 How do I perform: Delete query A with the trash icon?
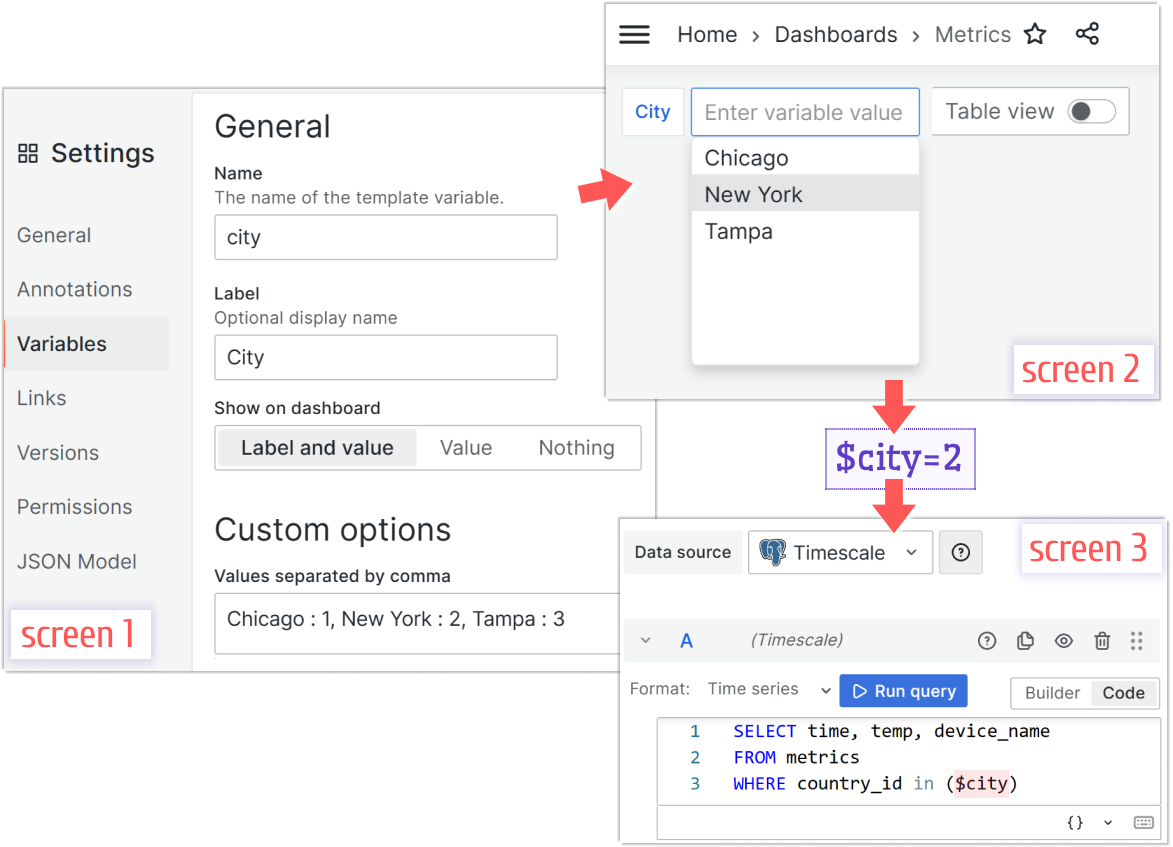click(x=1102, y=640)
